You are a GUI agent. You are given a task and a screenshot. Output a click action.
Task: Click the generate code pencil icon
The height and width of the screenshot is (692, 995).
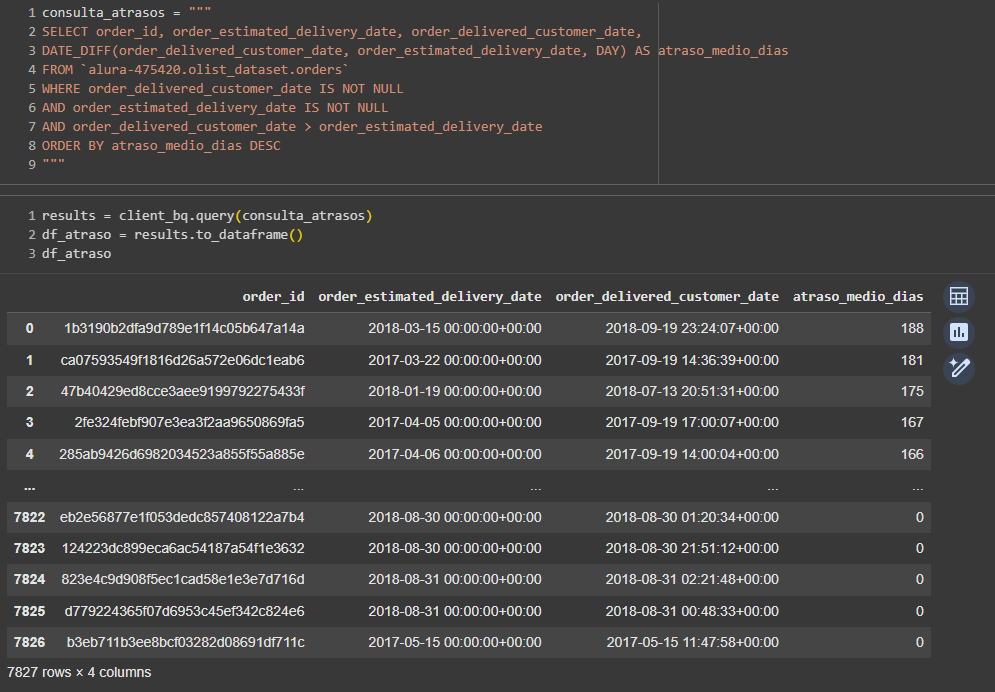tap(958, 368)
